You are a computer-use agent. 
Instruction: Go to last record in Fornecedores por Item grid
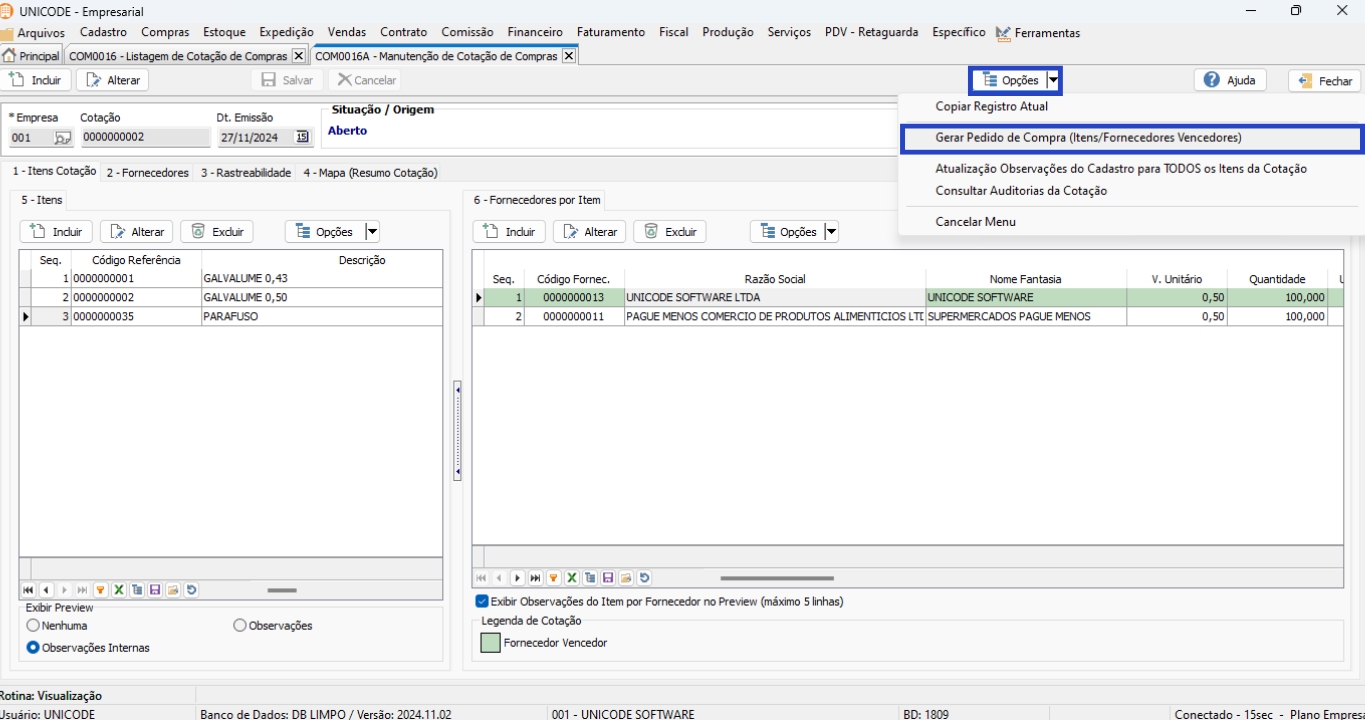click(x=535, y=578)
